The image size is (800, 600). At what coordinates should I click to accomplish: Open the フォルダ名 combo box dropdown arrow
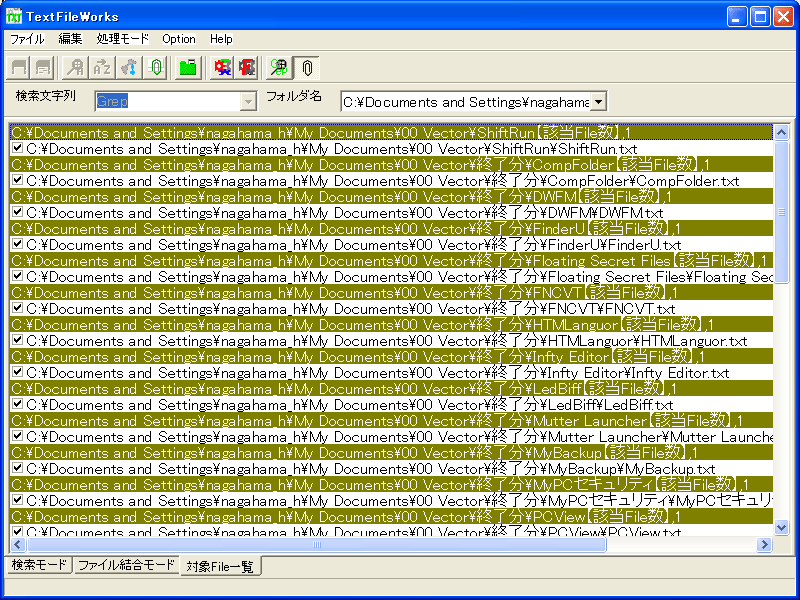598,102
